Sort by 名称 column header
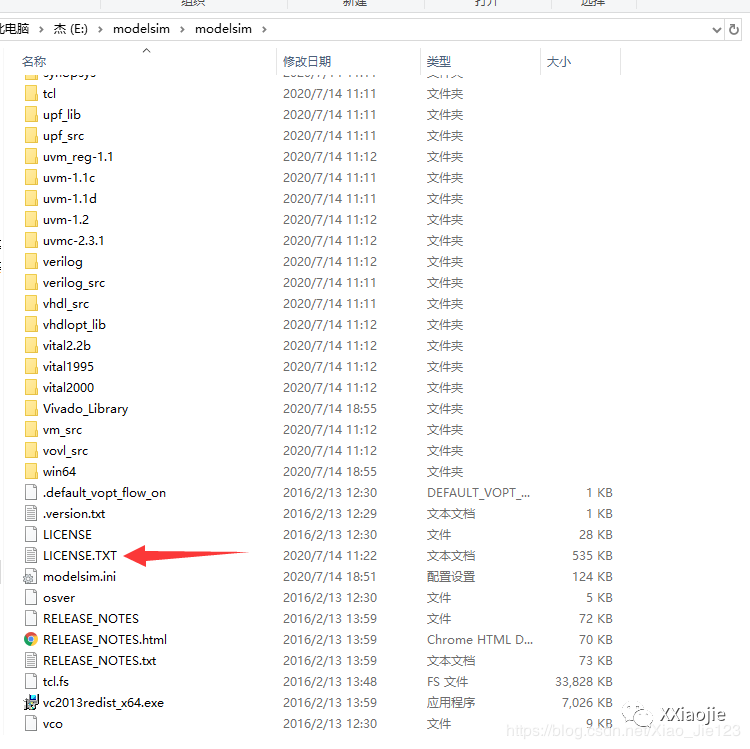 pyautogui.click(x=34, y=62)
